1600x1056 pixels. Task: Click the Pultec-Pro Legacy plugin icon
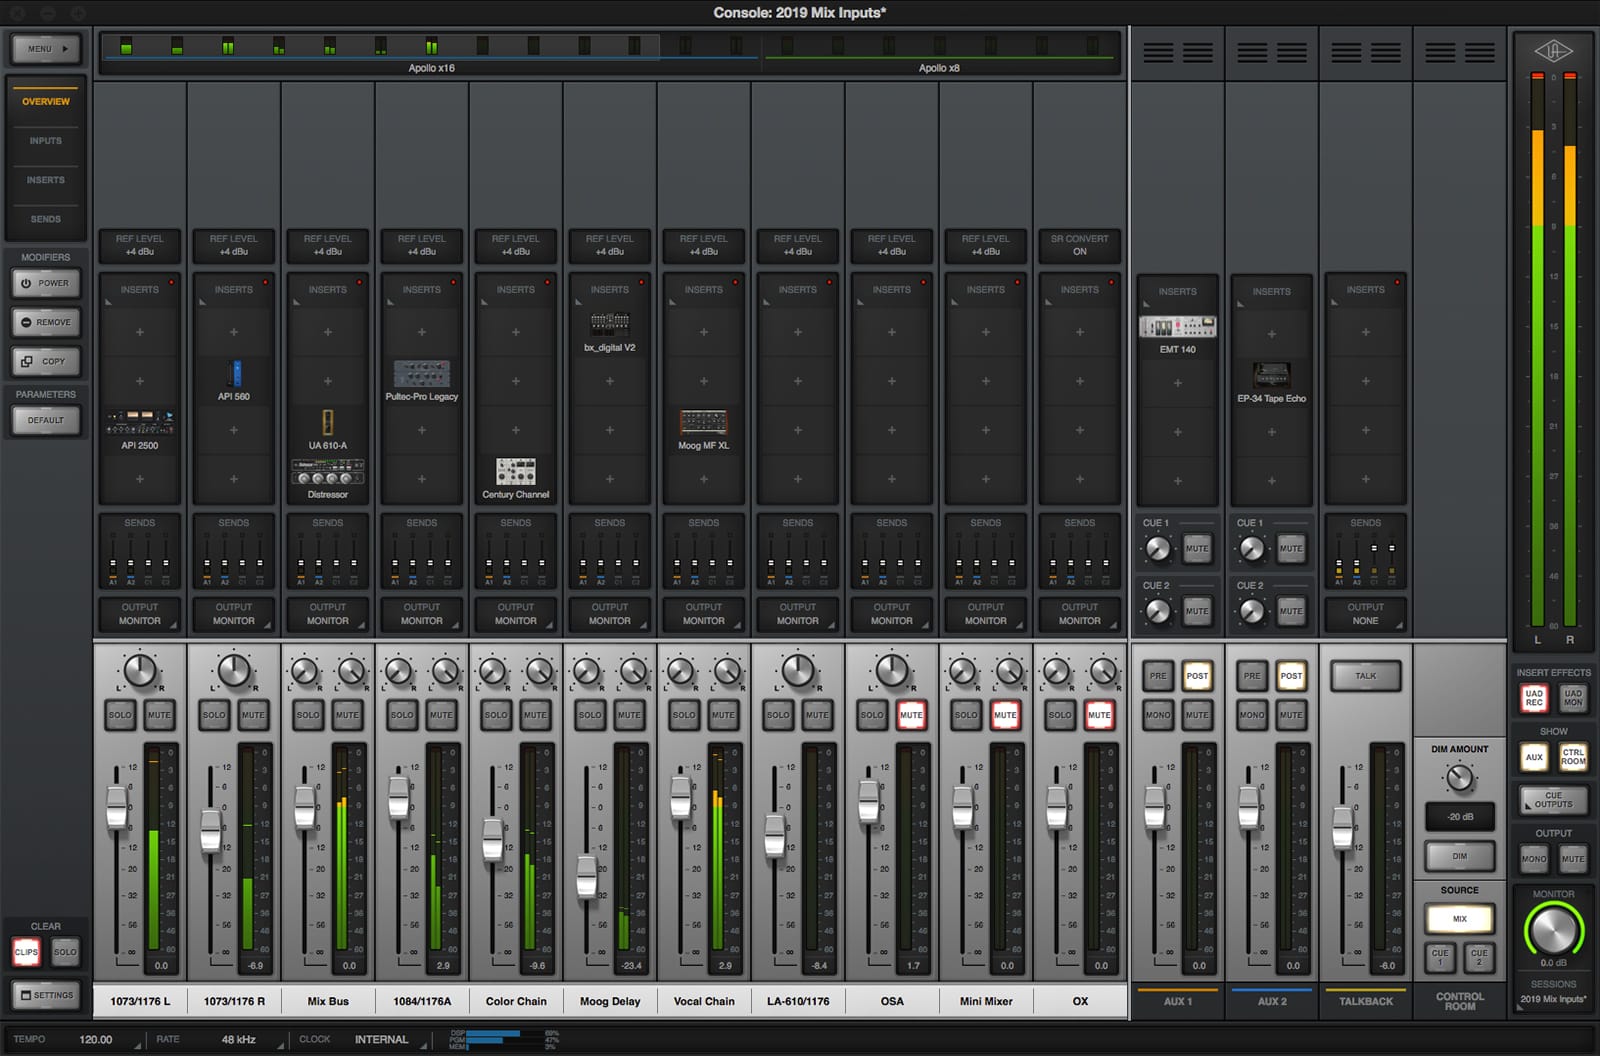tap(422, 374)
